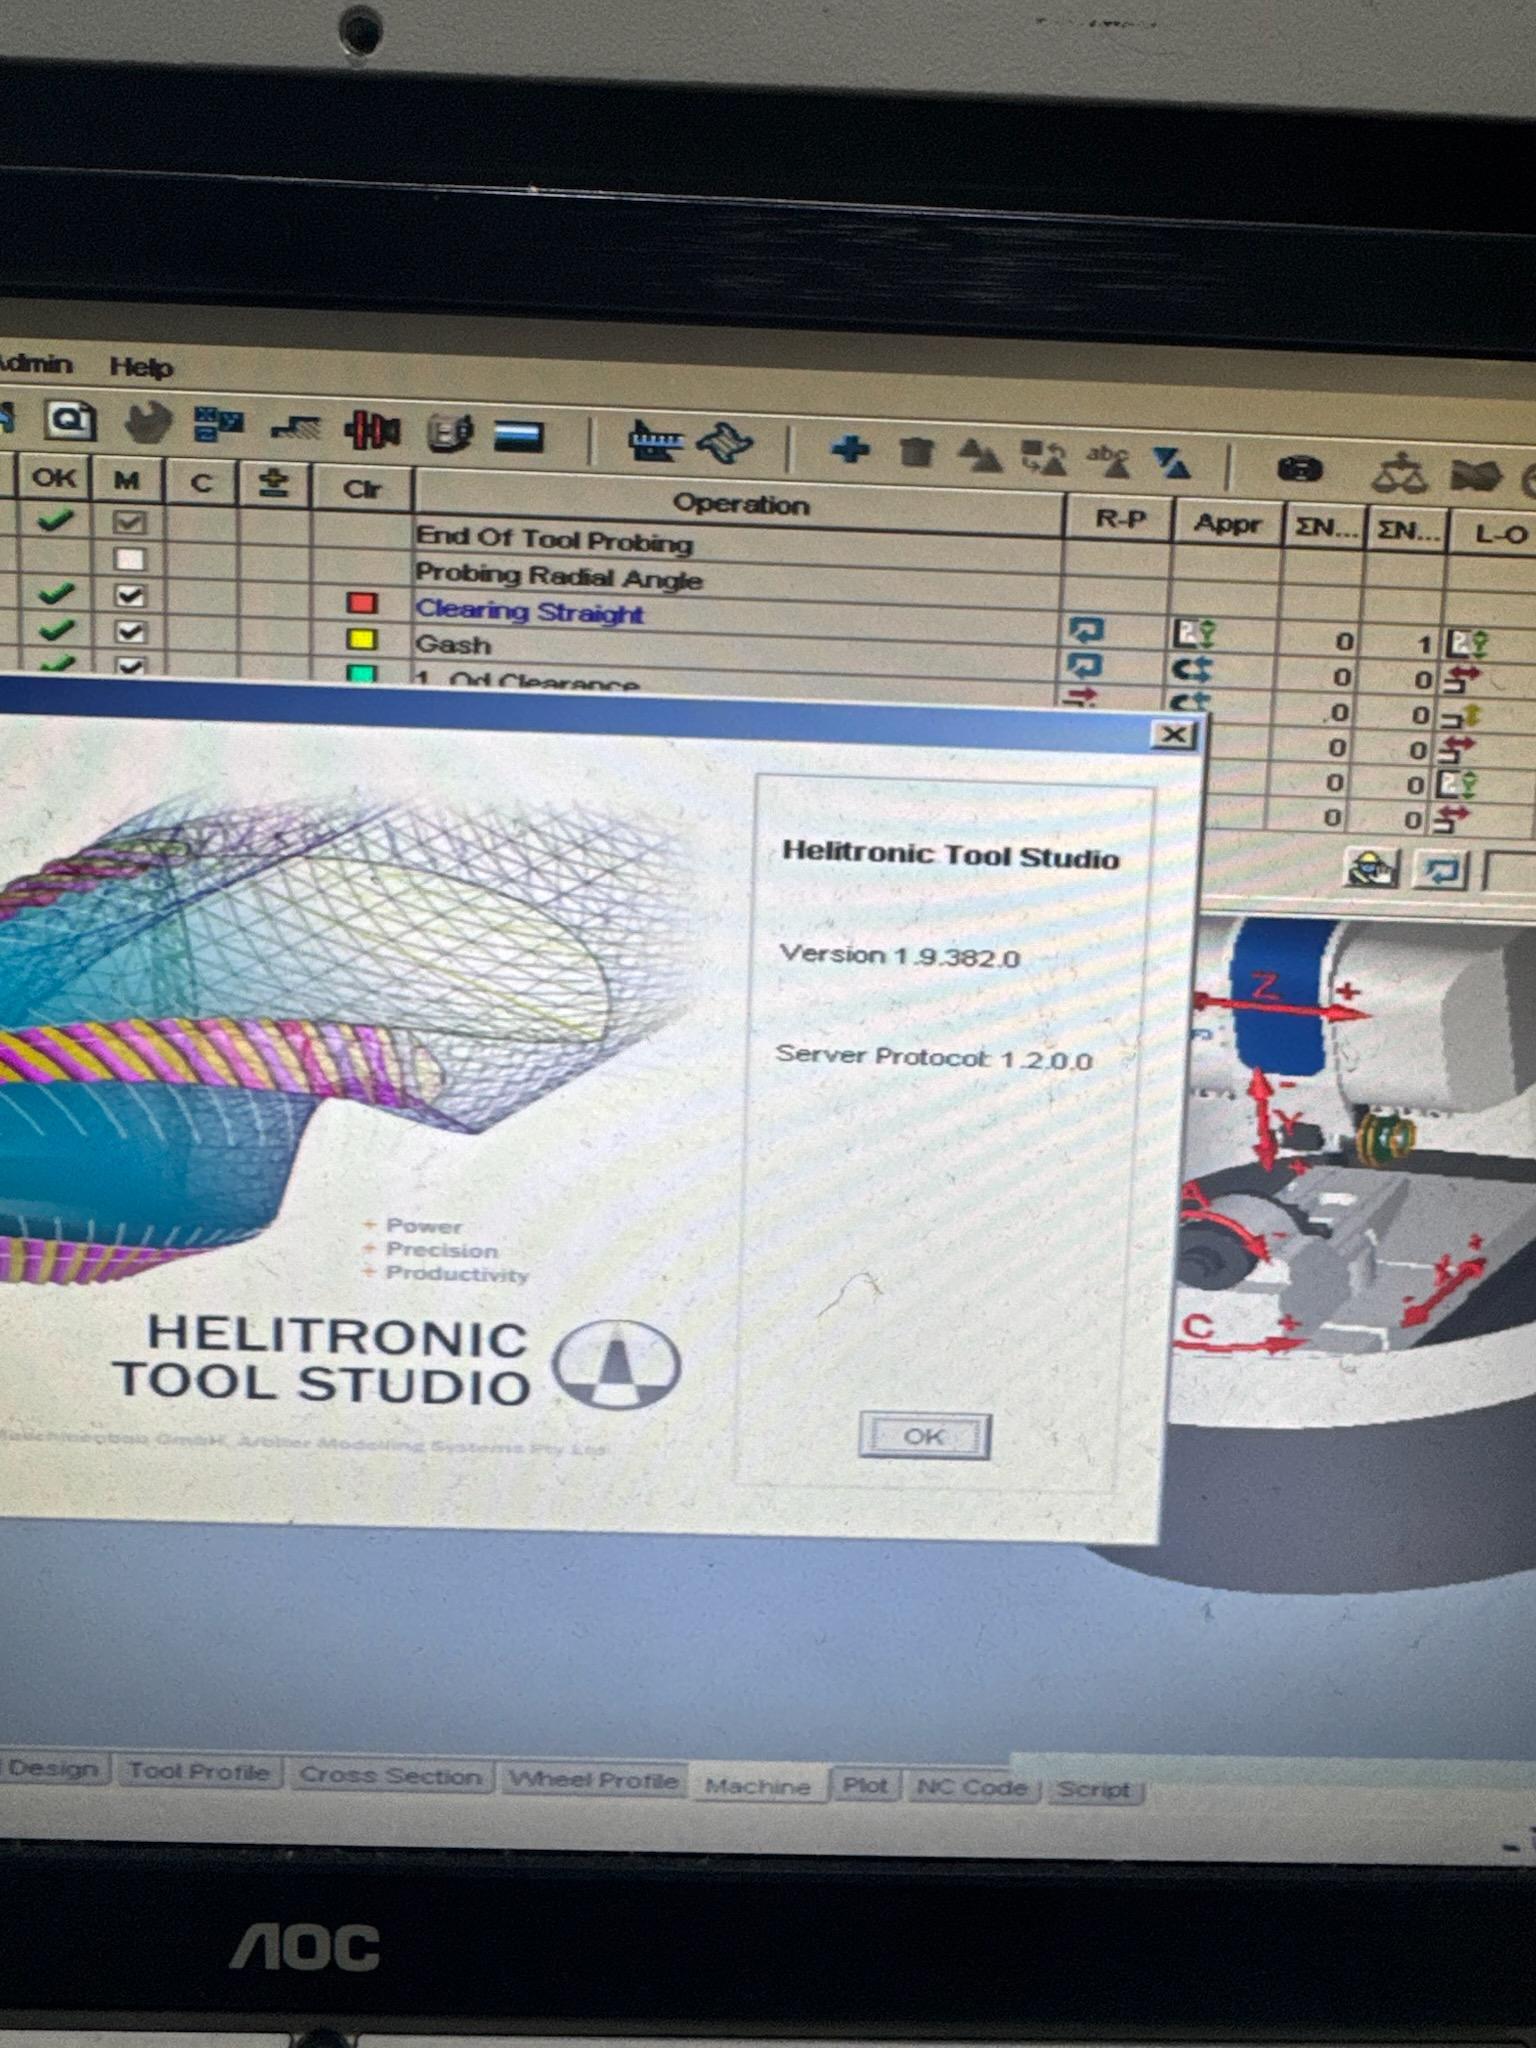
Task: Toggle M checkbox for Gash operation
Action: 130,632
